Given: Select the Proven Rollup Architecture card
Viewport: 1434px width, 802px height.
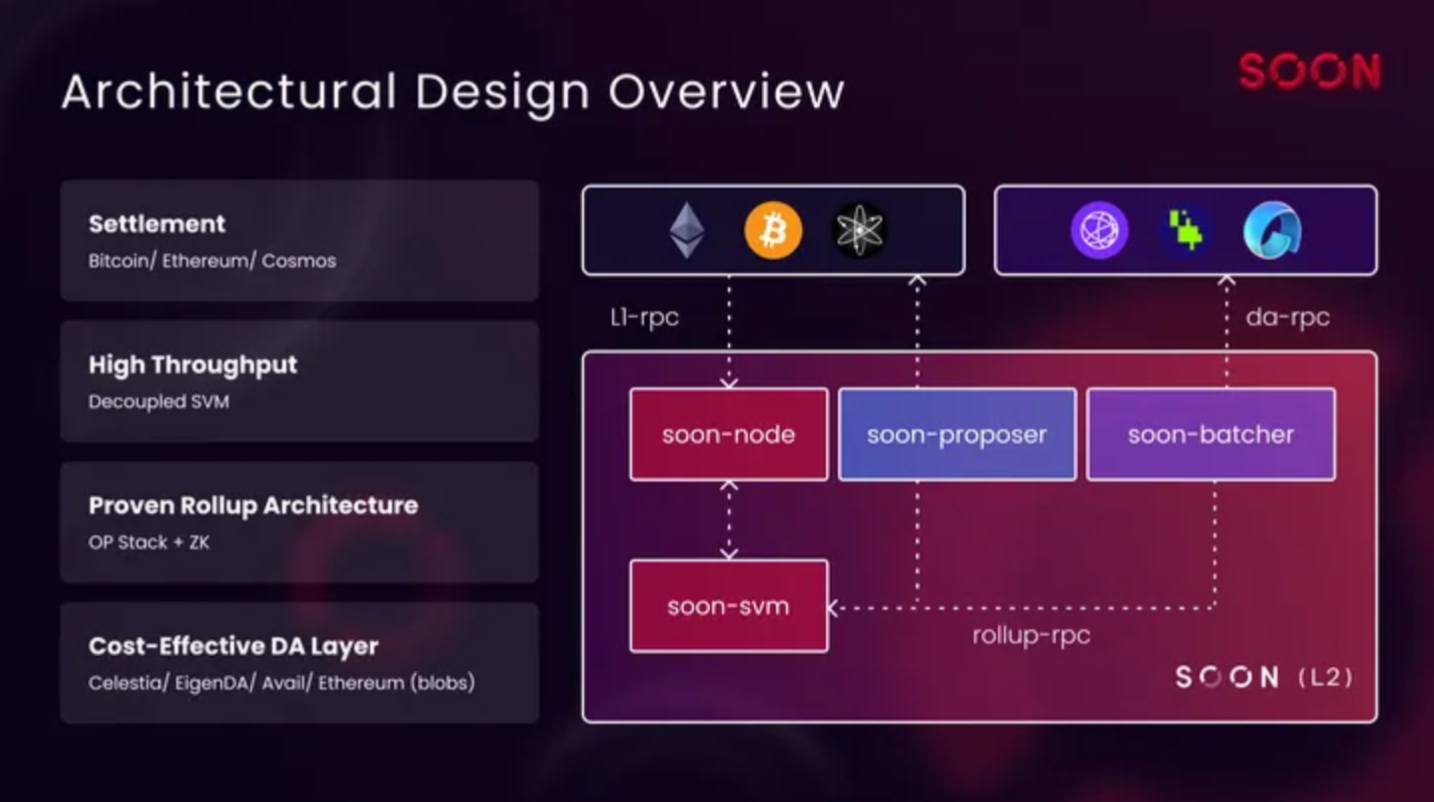Looking at the screenshot, I should click(299, 522).
